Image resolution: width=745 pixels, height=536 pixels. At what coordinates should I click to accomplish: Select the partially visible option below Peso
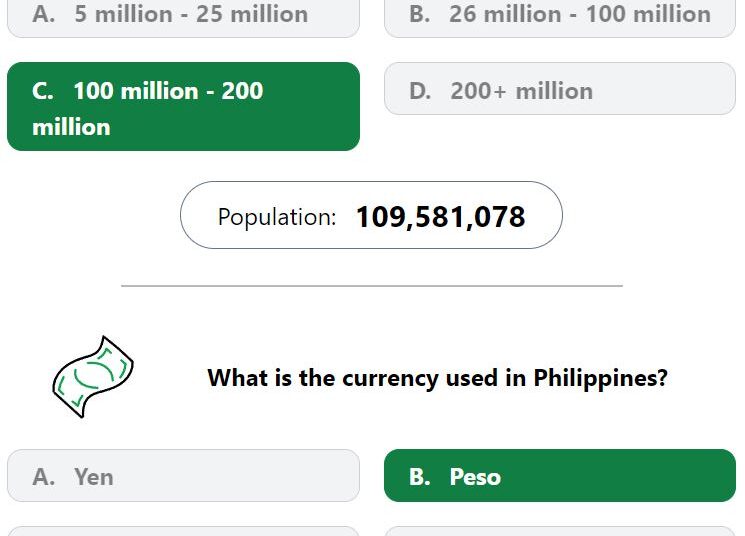[x=560, y=531]
